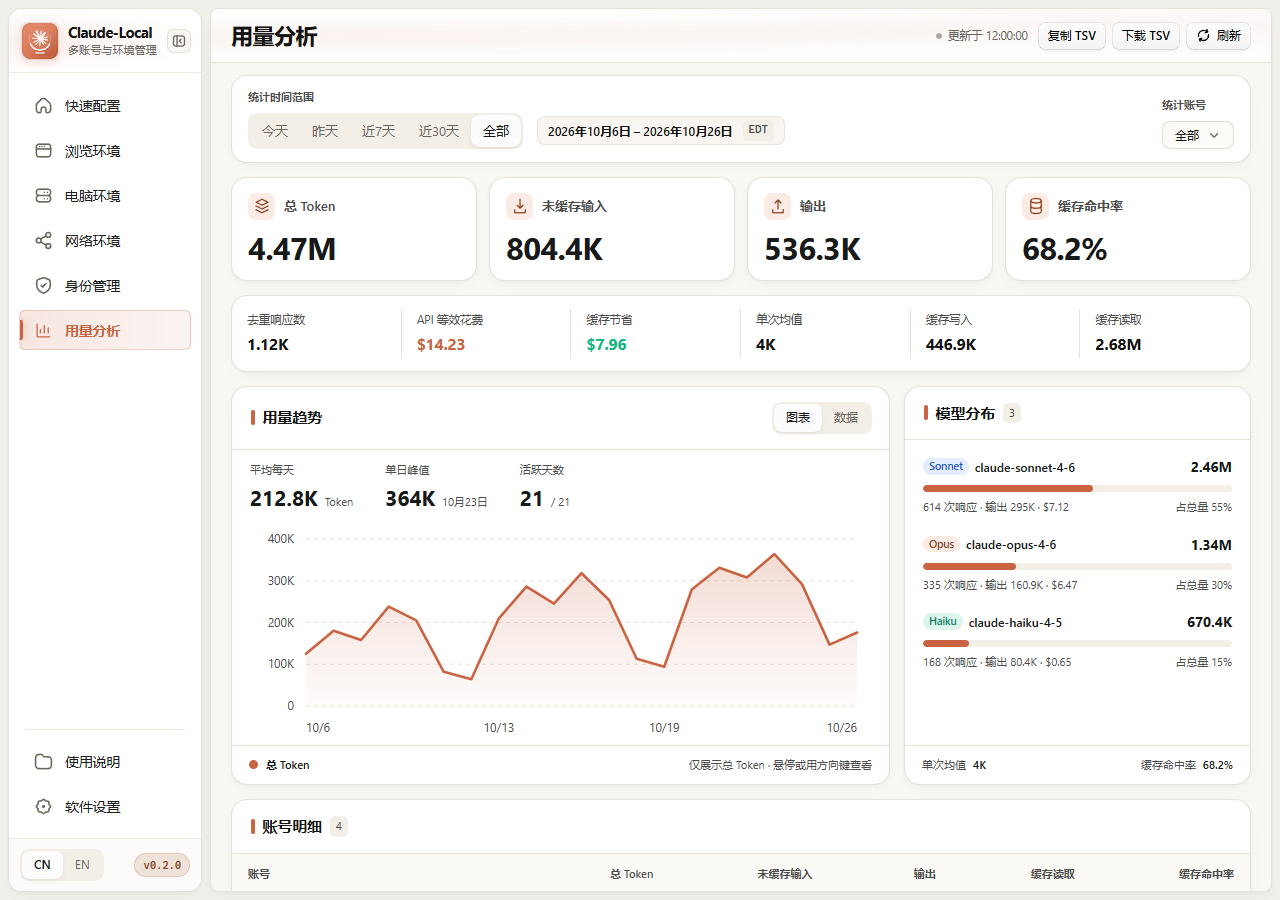Screen dimensions: 1280x900
Task: Click the 下载 TSV button
Action: click(x=1146, y=36)
